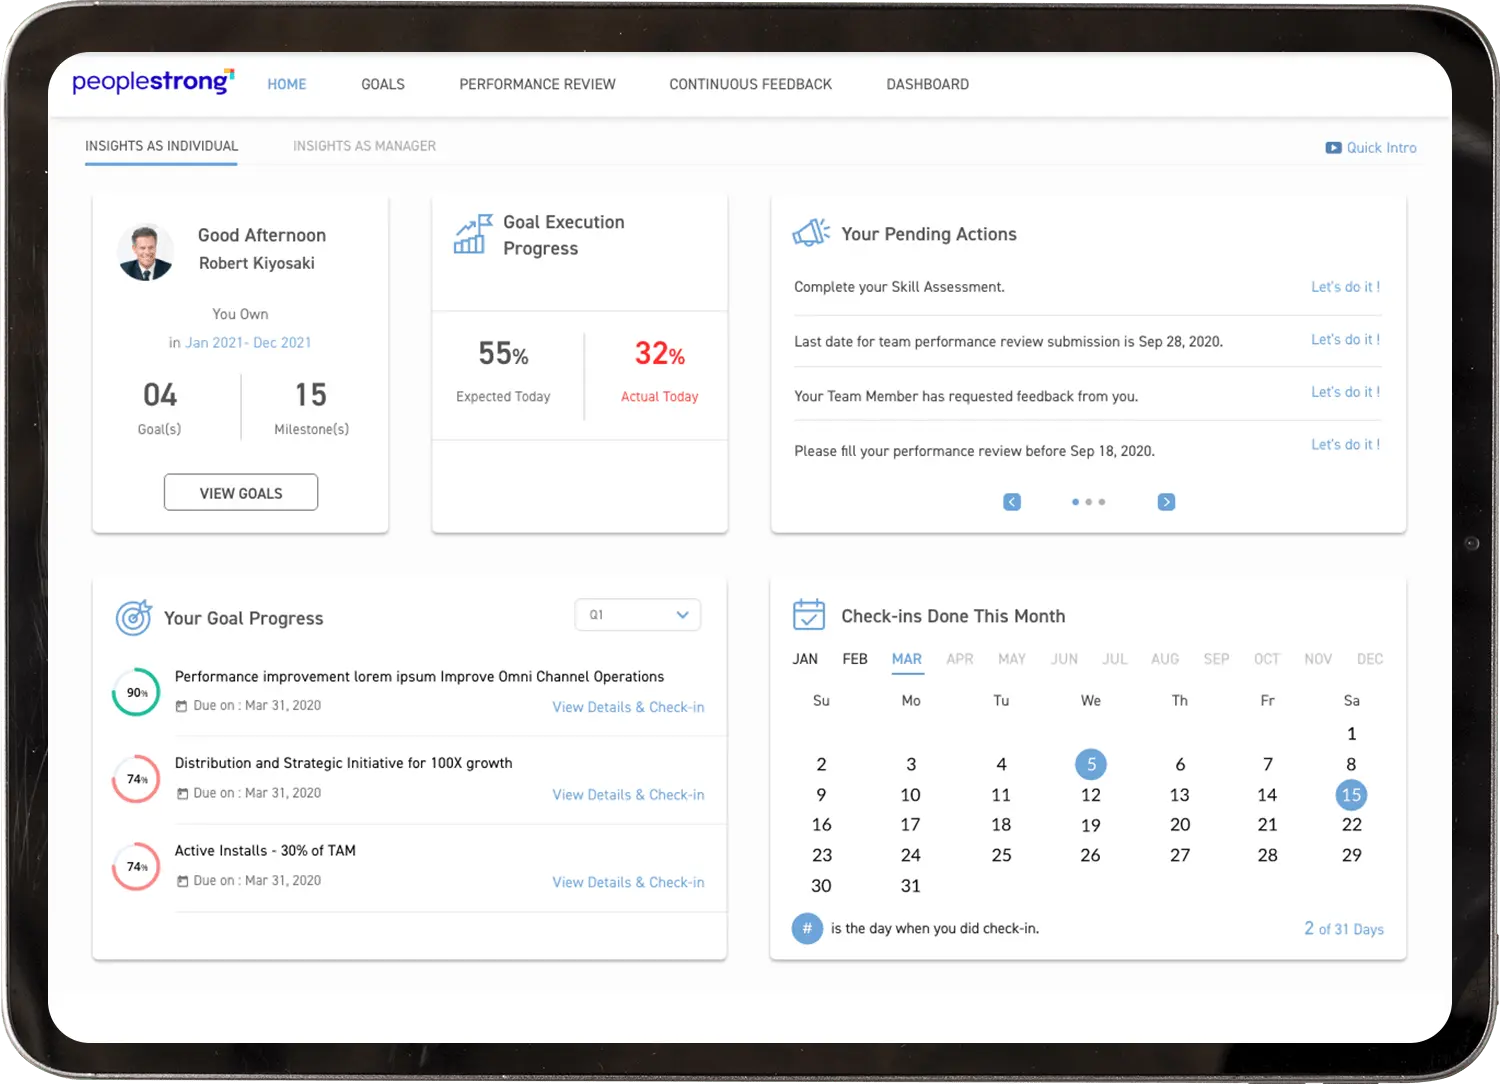Click calendar day 19
The width and height of the screenshot is (1500, 1084).
coord(1091,825)
